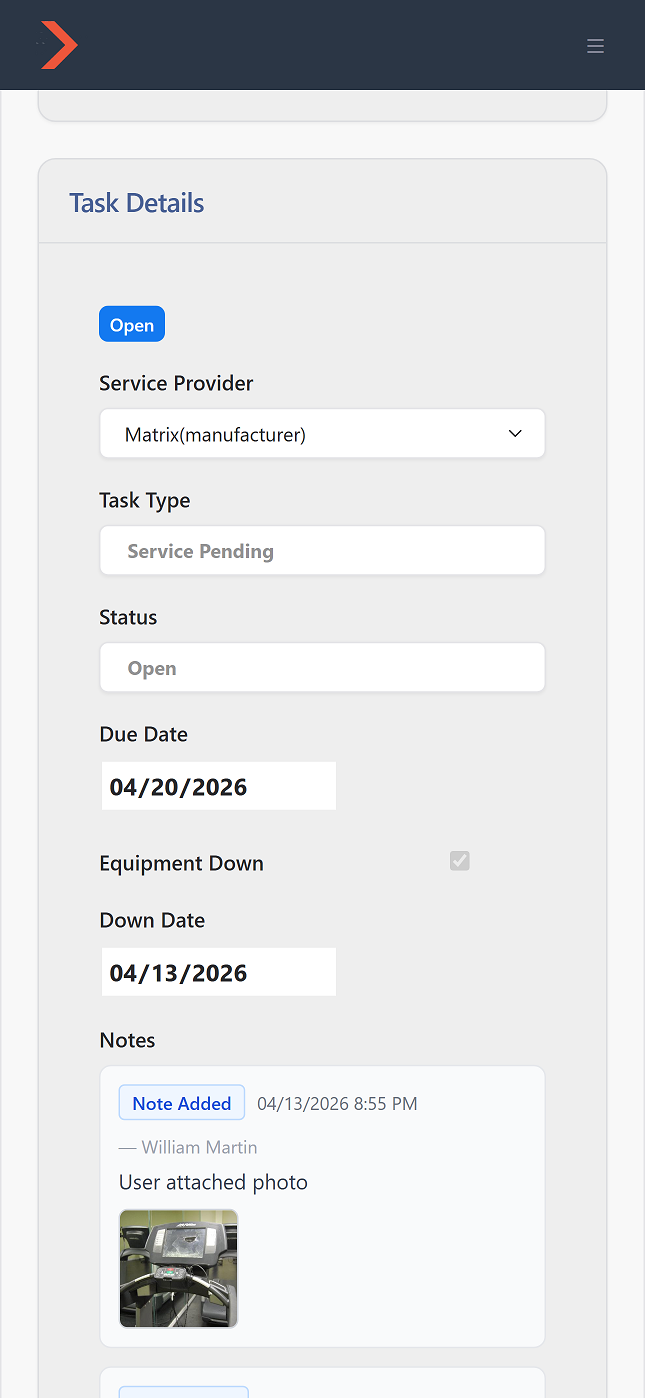Open the navigation hamburger menu

(x=595, y=46)
